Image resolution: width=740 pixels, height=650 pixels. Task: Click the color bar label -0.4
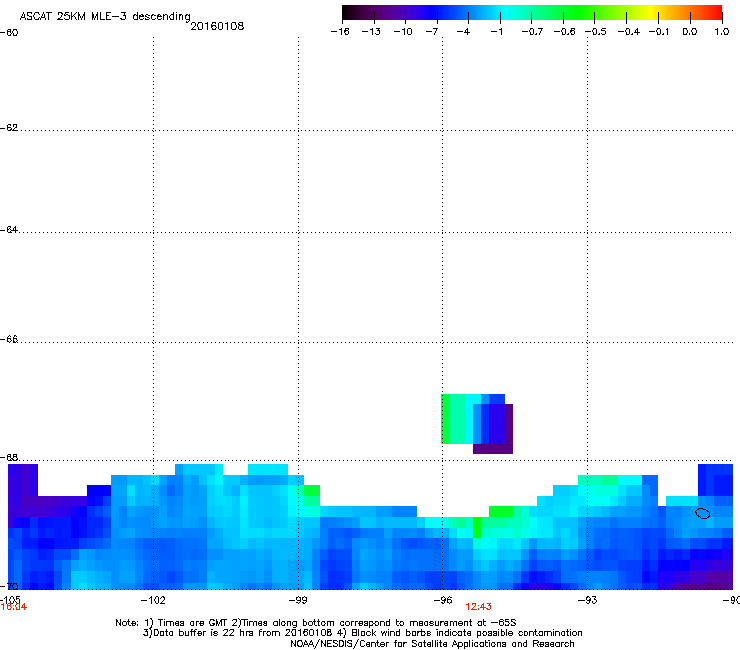pyautogui.click(x=629, y=32)
